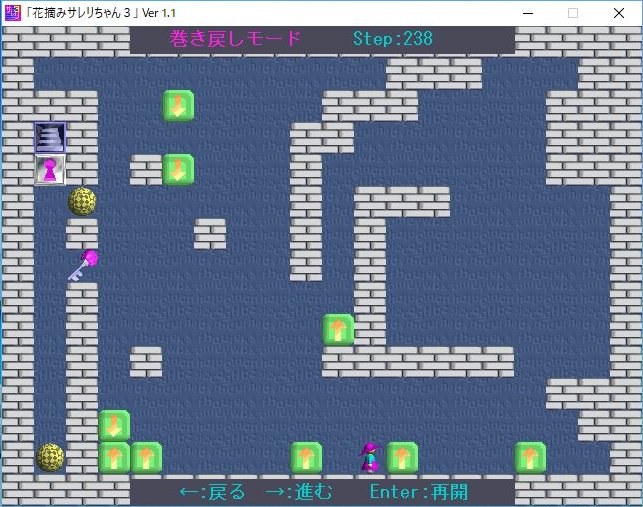The height and width of the screenshot is (507, 643).
Task: Click the green up-arrow block mid-maze
Action: coord(338,329)
